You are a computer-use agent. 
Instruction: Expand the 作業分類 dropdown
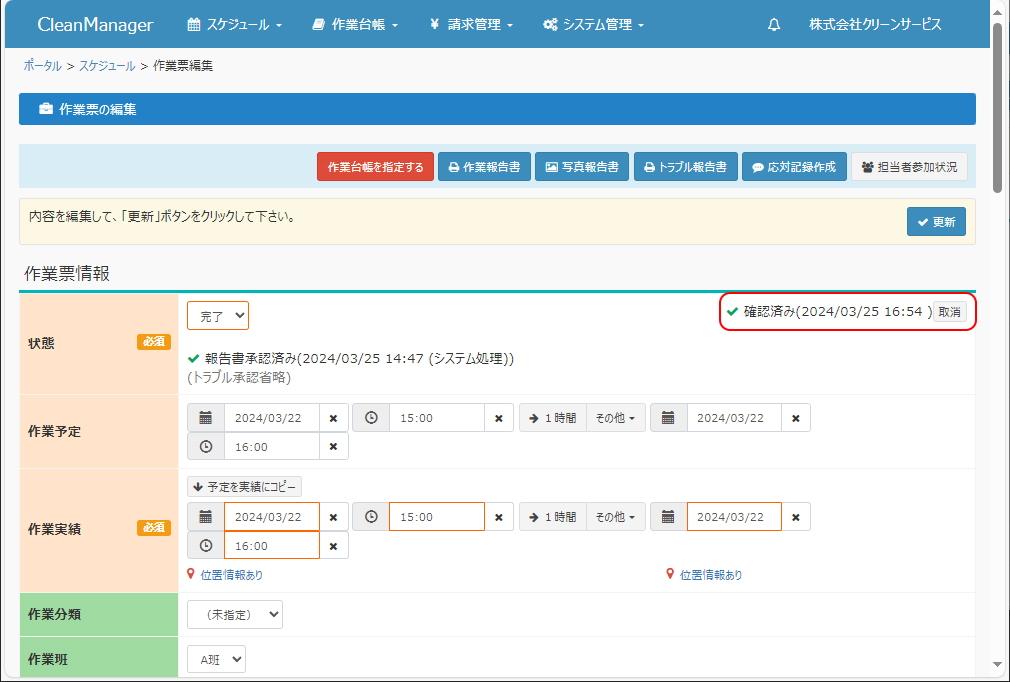click(x=235, y=614)
